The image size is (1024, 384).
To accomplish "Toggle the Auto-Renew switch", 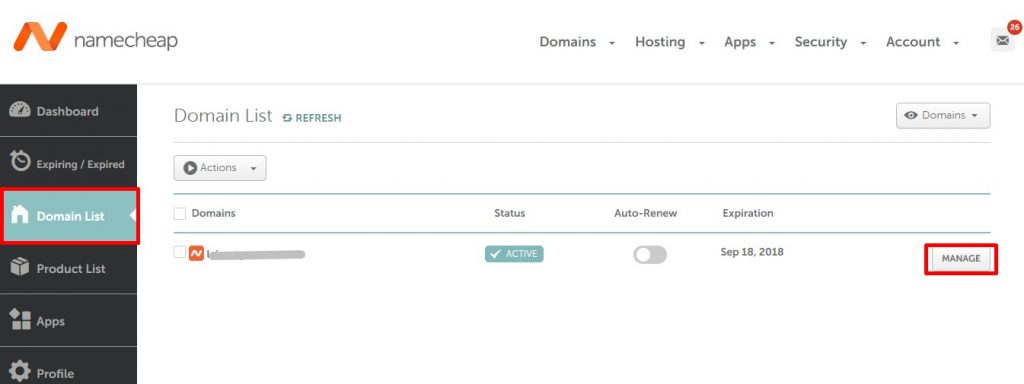I will point(650,255).
